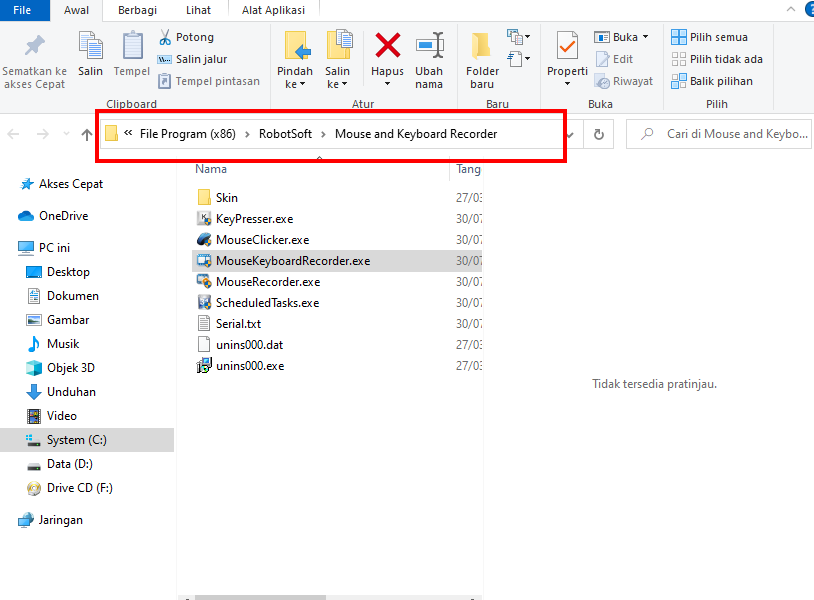Select Serial.txt file

238,324
